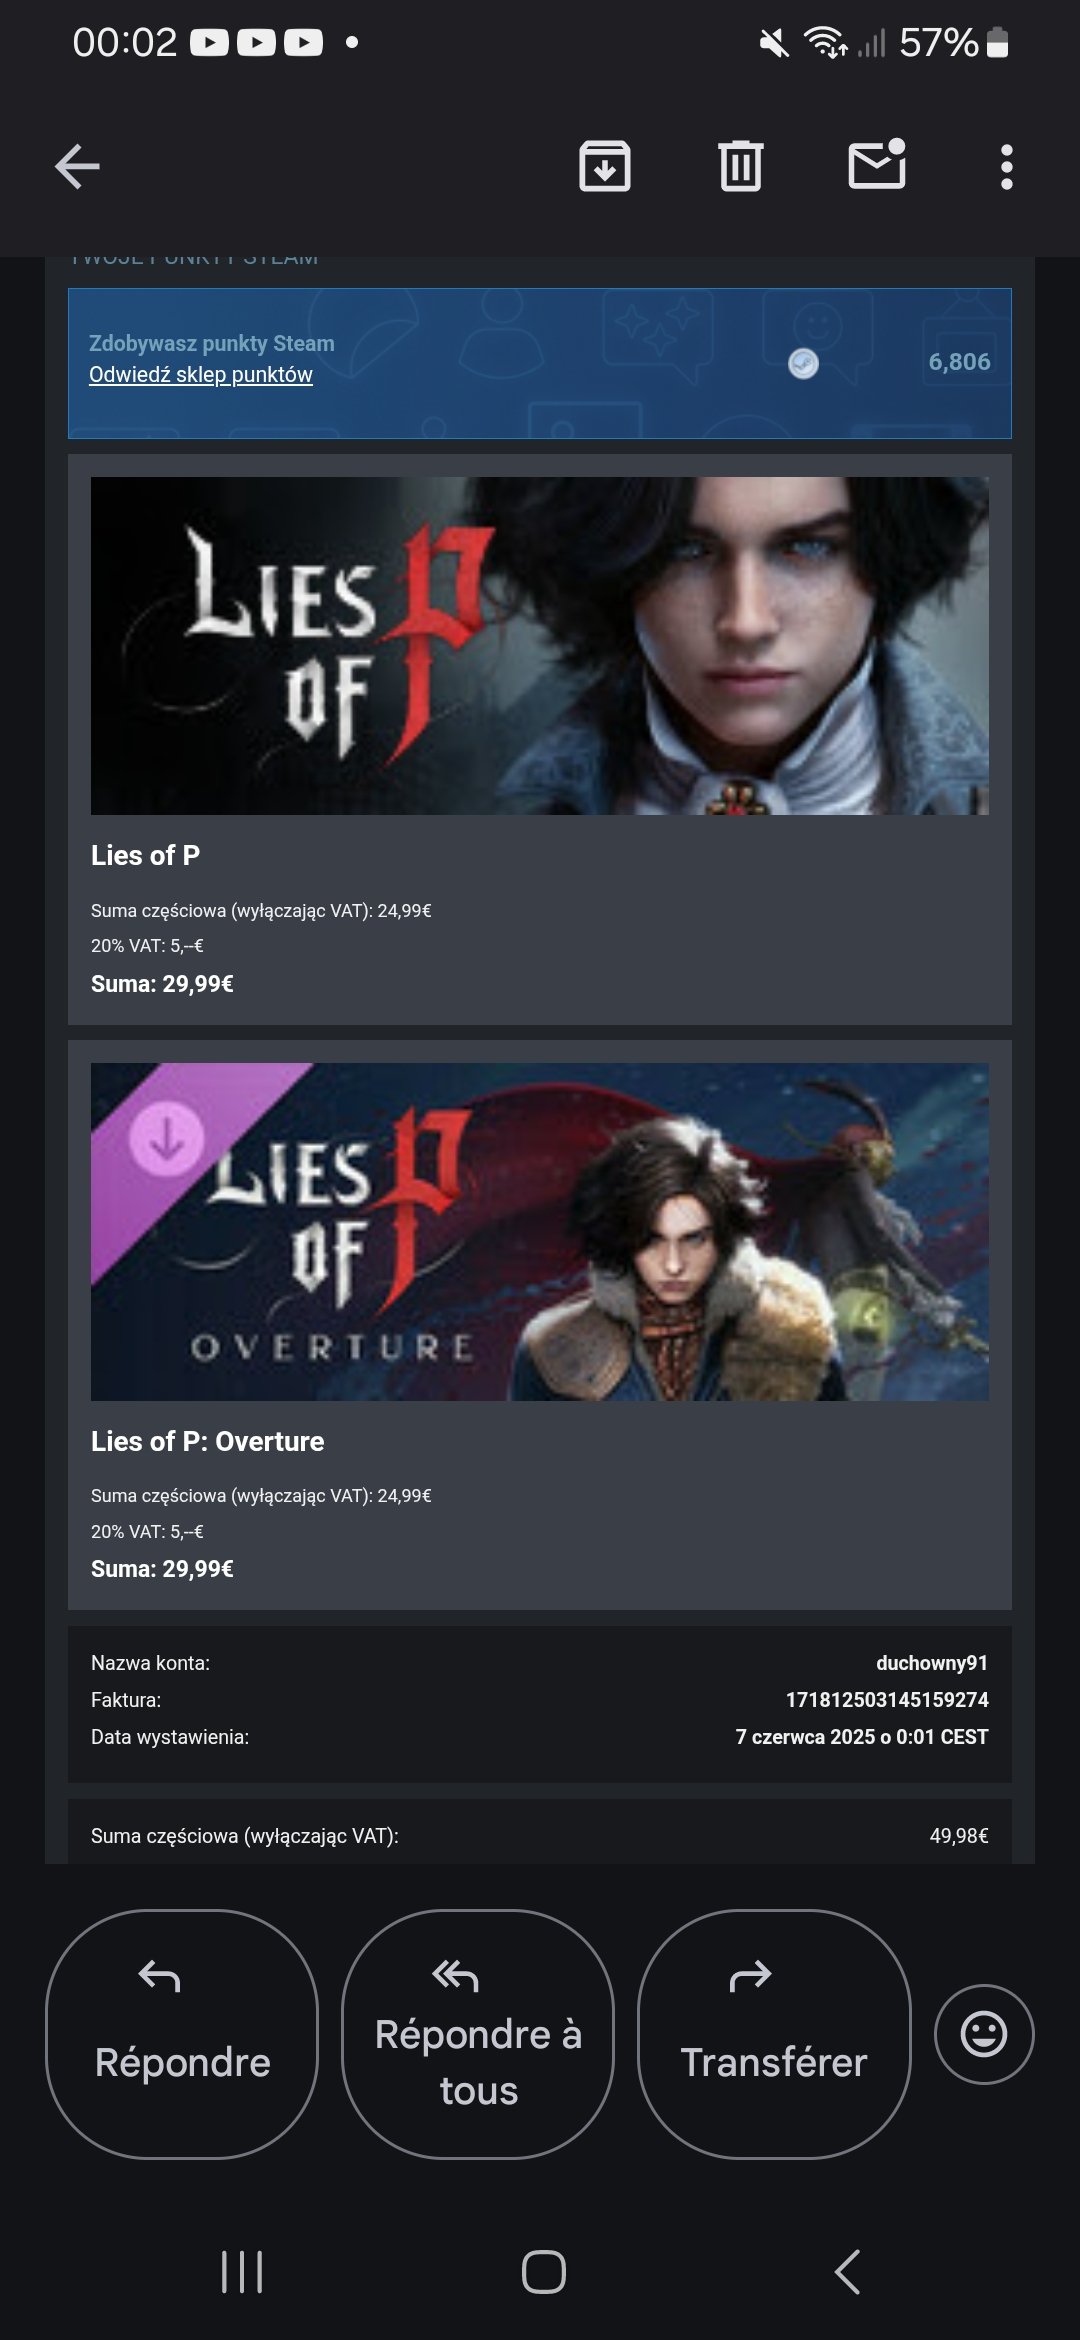1080x2340 pixels.
Task: Tap Android home button
Action: coord(544,2272)
